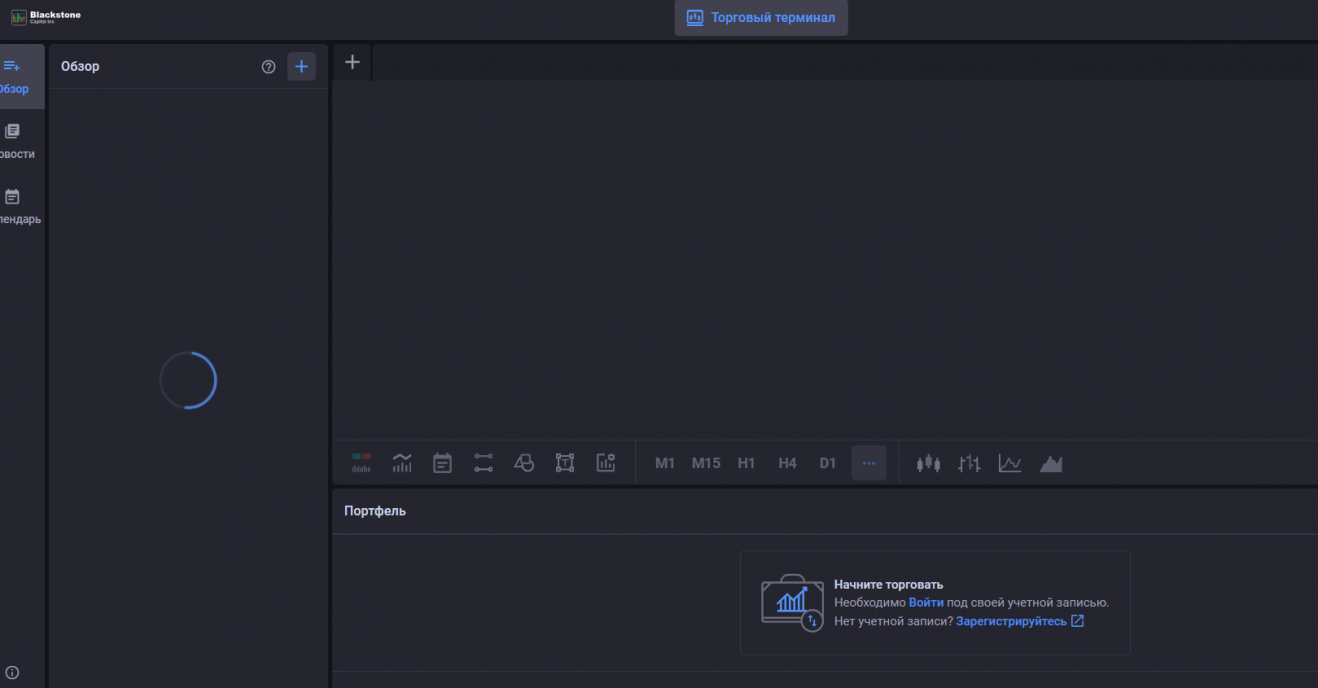Select the line drawing tool
Viewport: 1318px width, 688px height.
click(483, 463)
